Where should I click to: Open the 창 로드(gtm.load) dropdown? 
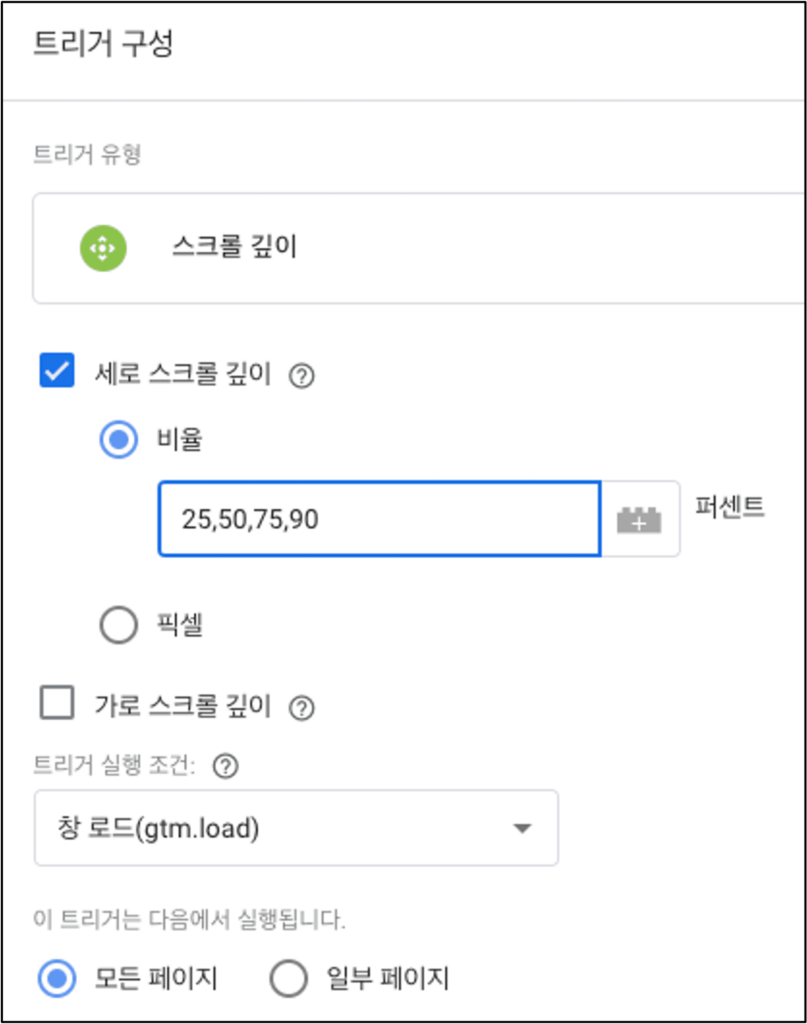tap(296, 828)
